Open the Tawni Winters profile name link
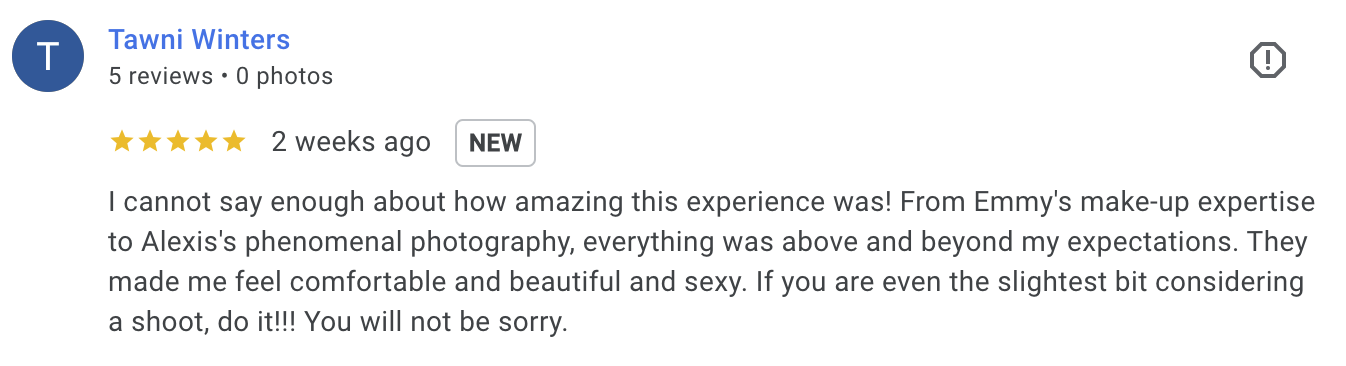 (x=199, y=40)
